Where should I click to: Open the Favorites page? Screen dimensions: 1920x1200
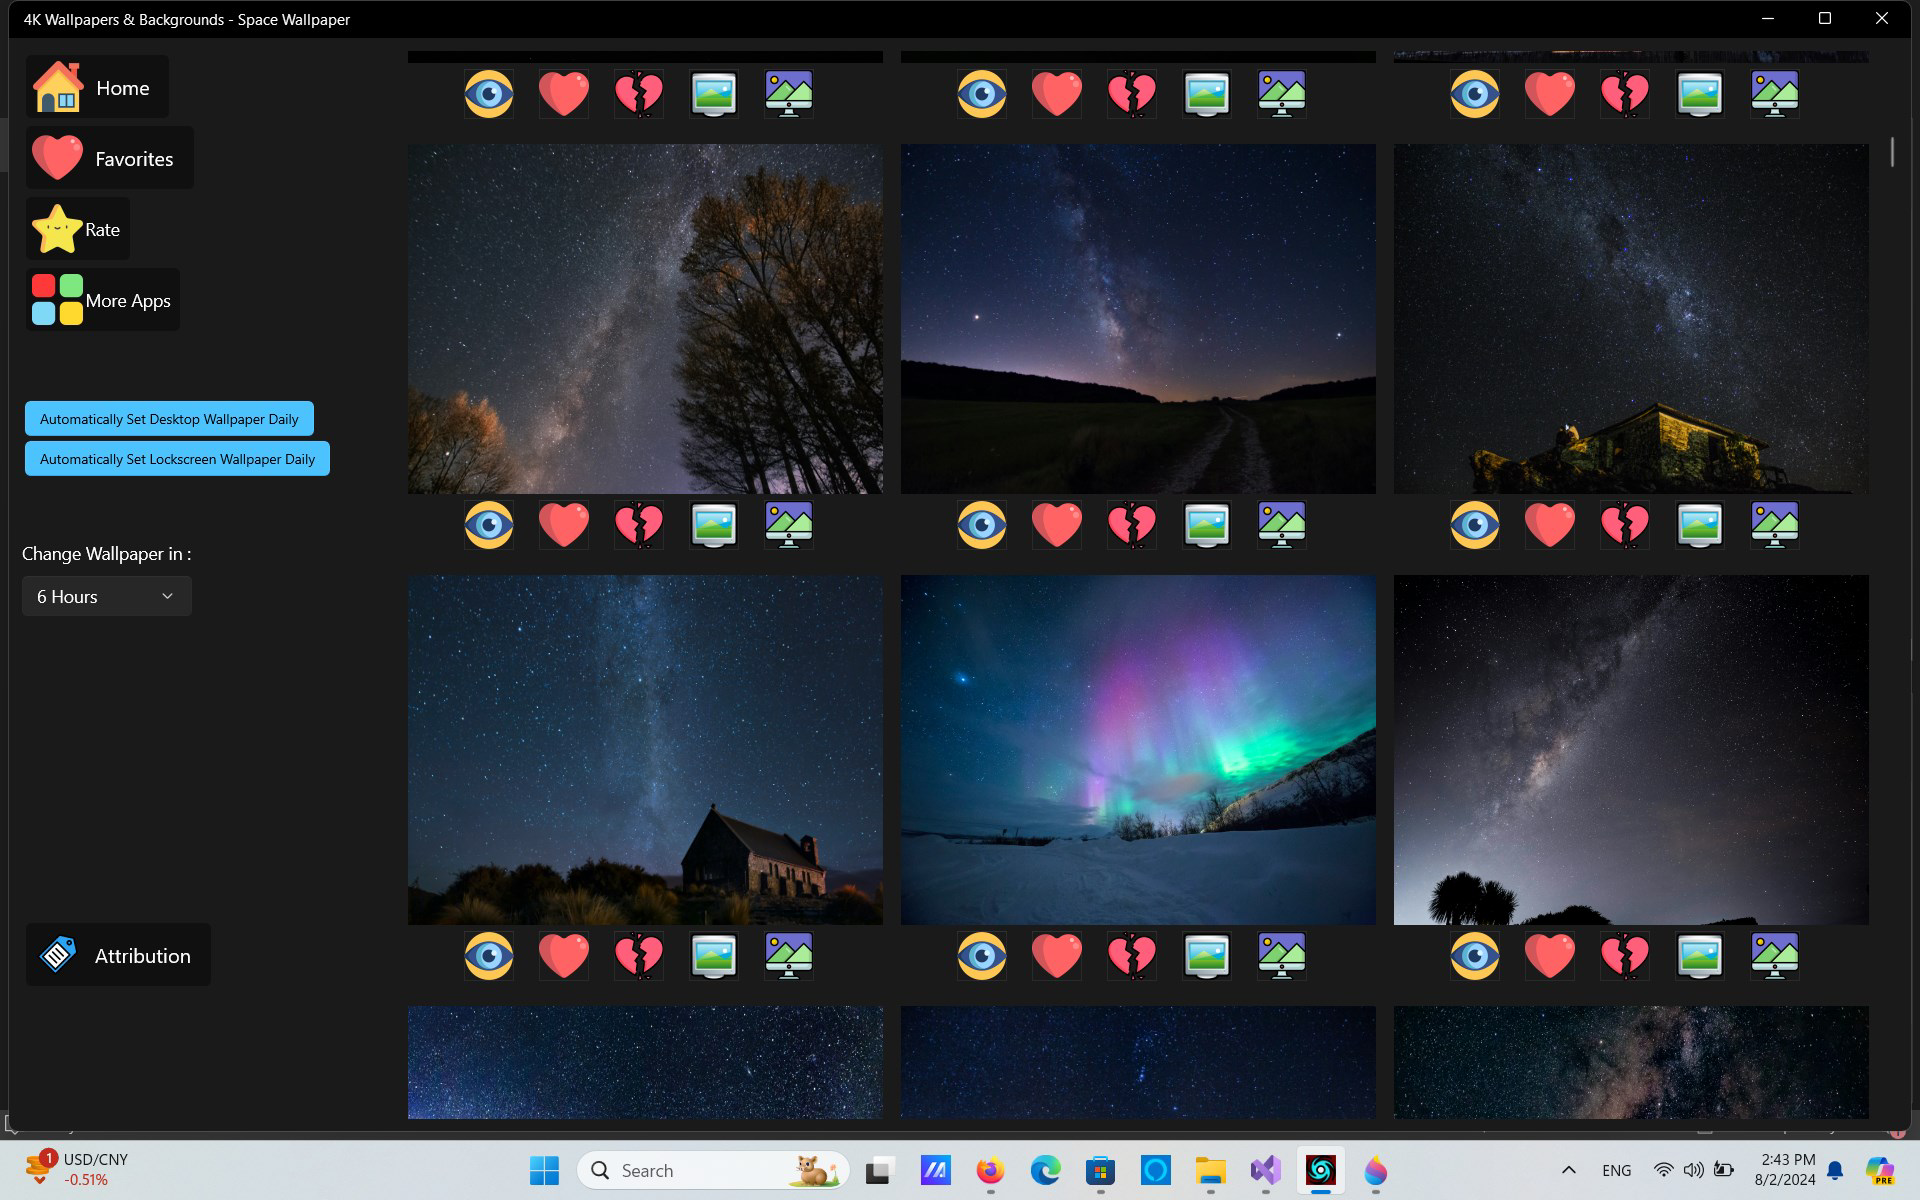[x=110, y=158]
